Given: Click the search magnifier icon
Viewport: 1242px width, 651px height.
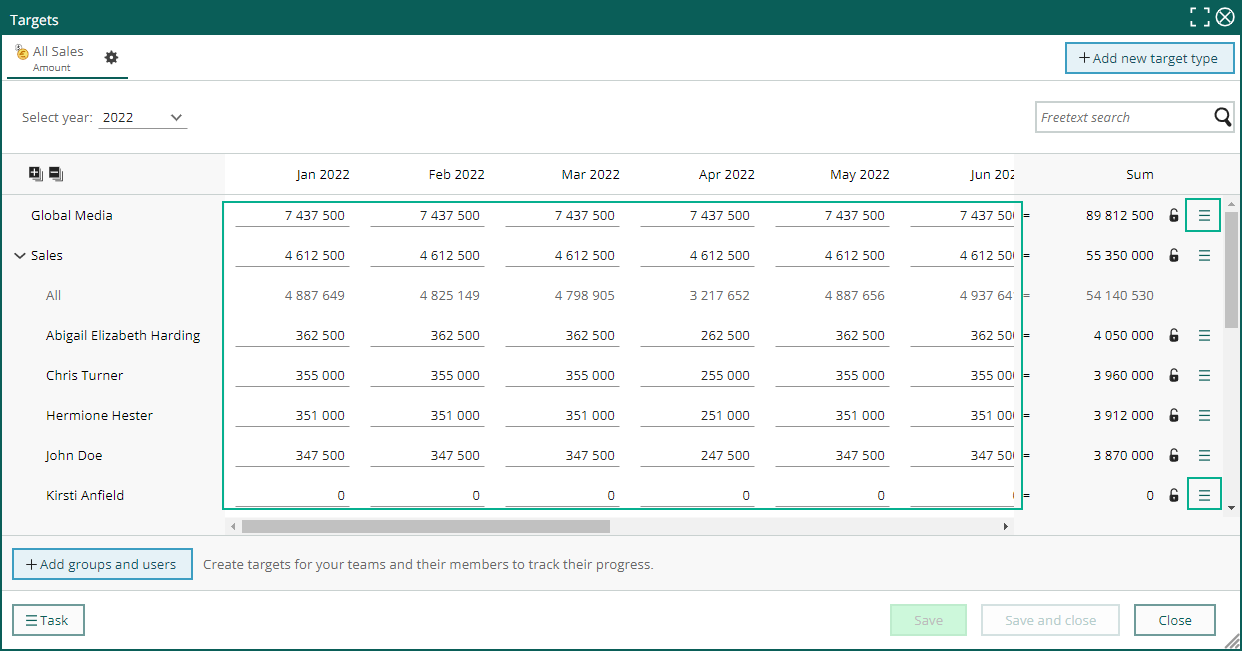Looking at the screenshot, I should (1223, 117).
